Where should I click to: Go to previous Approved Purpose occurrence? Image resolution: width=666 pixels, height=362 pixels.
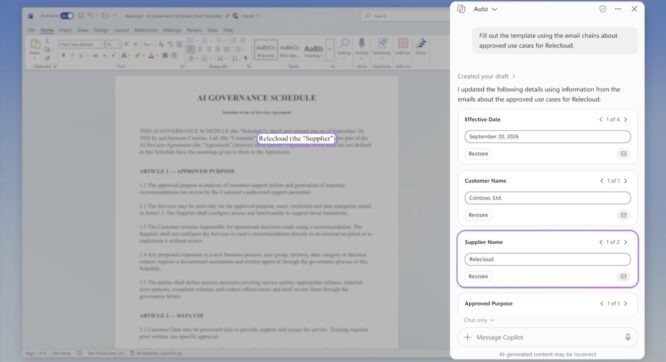(x=601, y=303)
